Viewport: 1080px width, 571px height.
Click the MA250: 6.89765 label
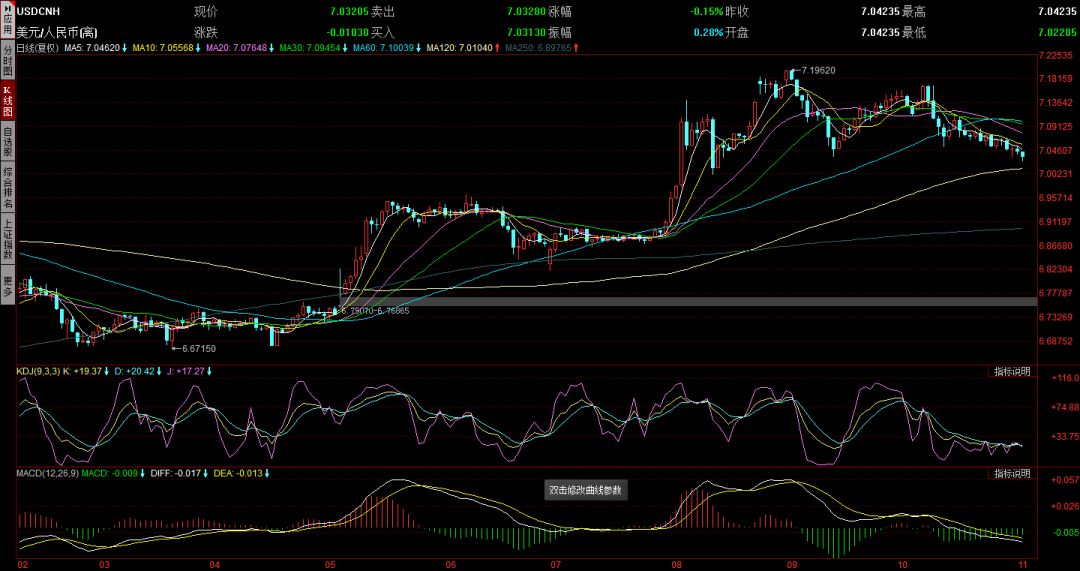(537, 48)
